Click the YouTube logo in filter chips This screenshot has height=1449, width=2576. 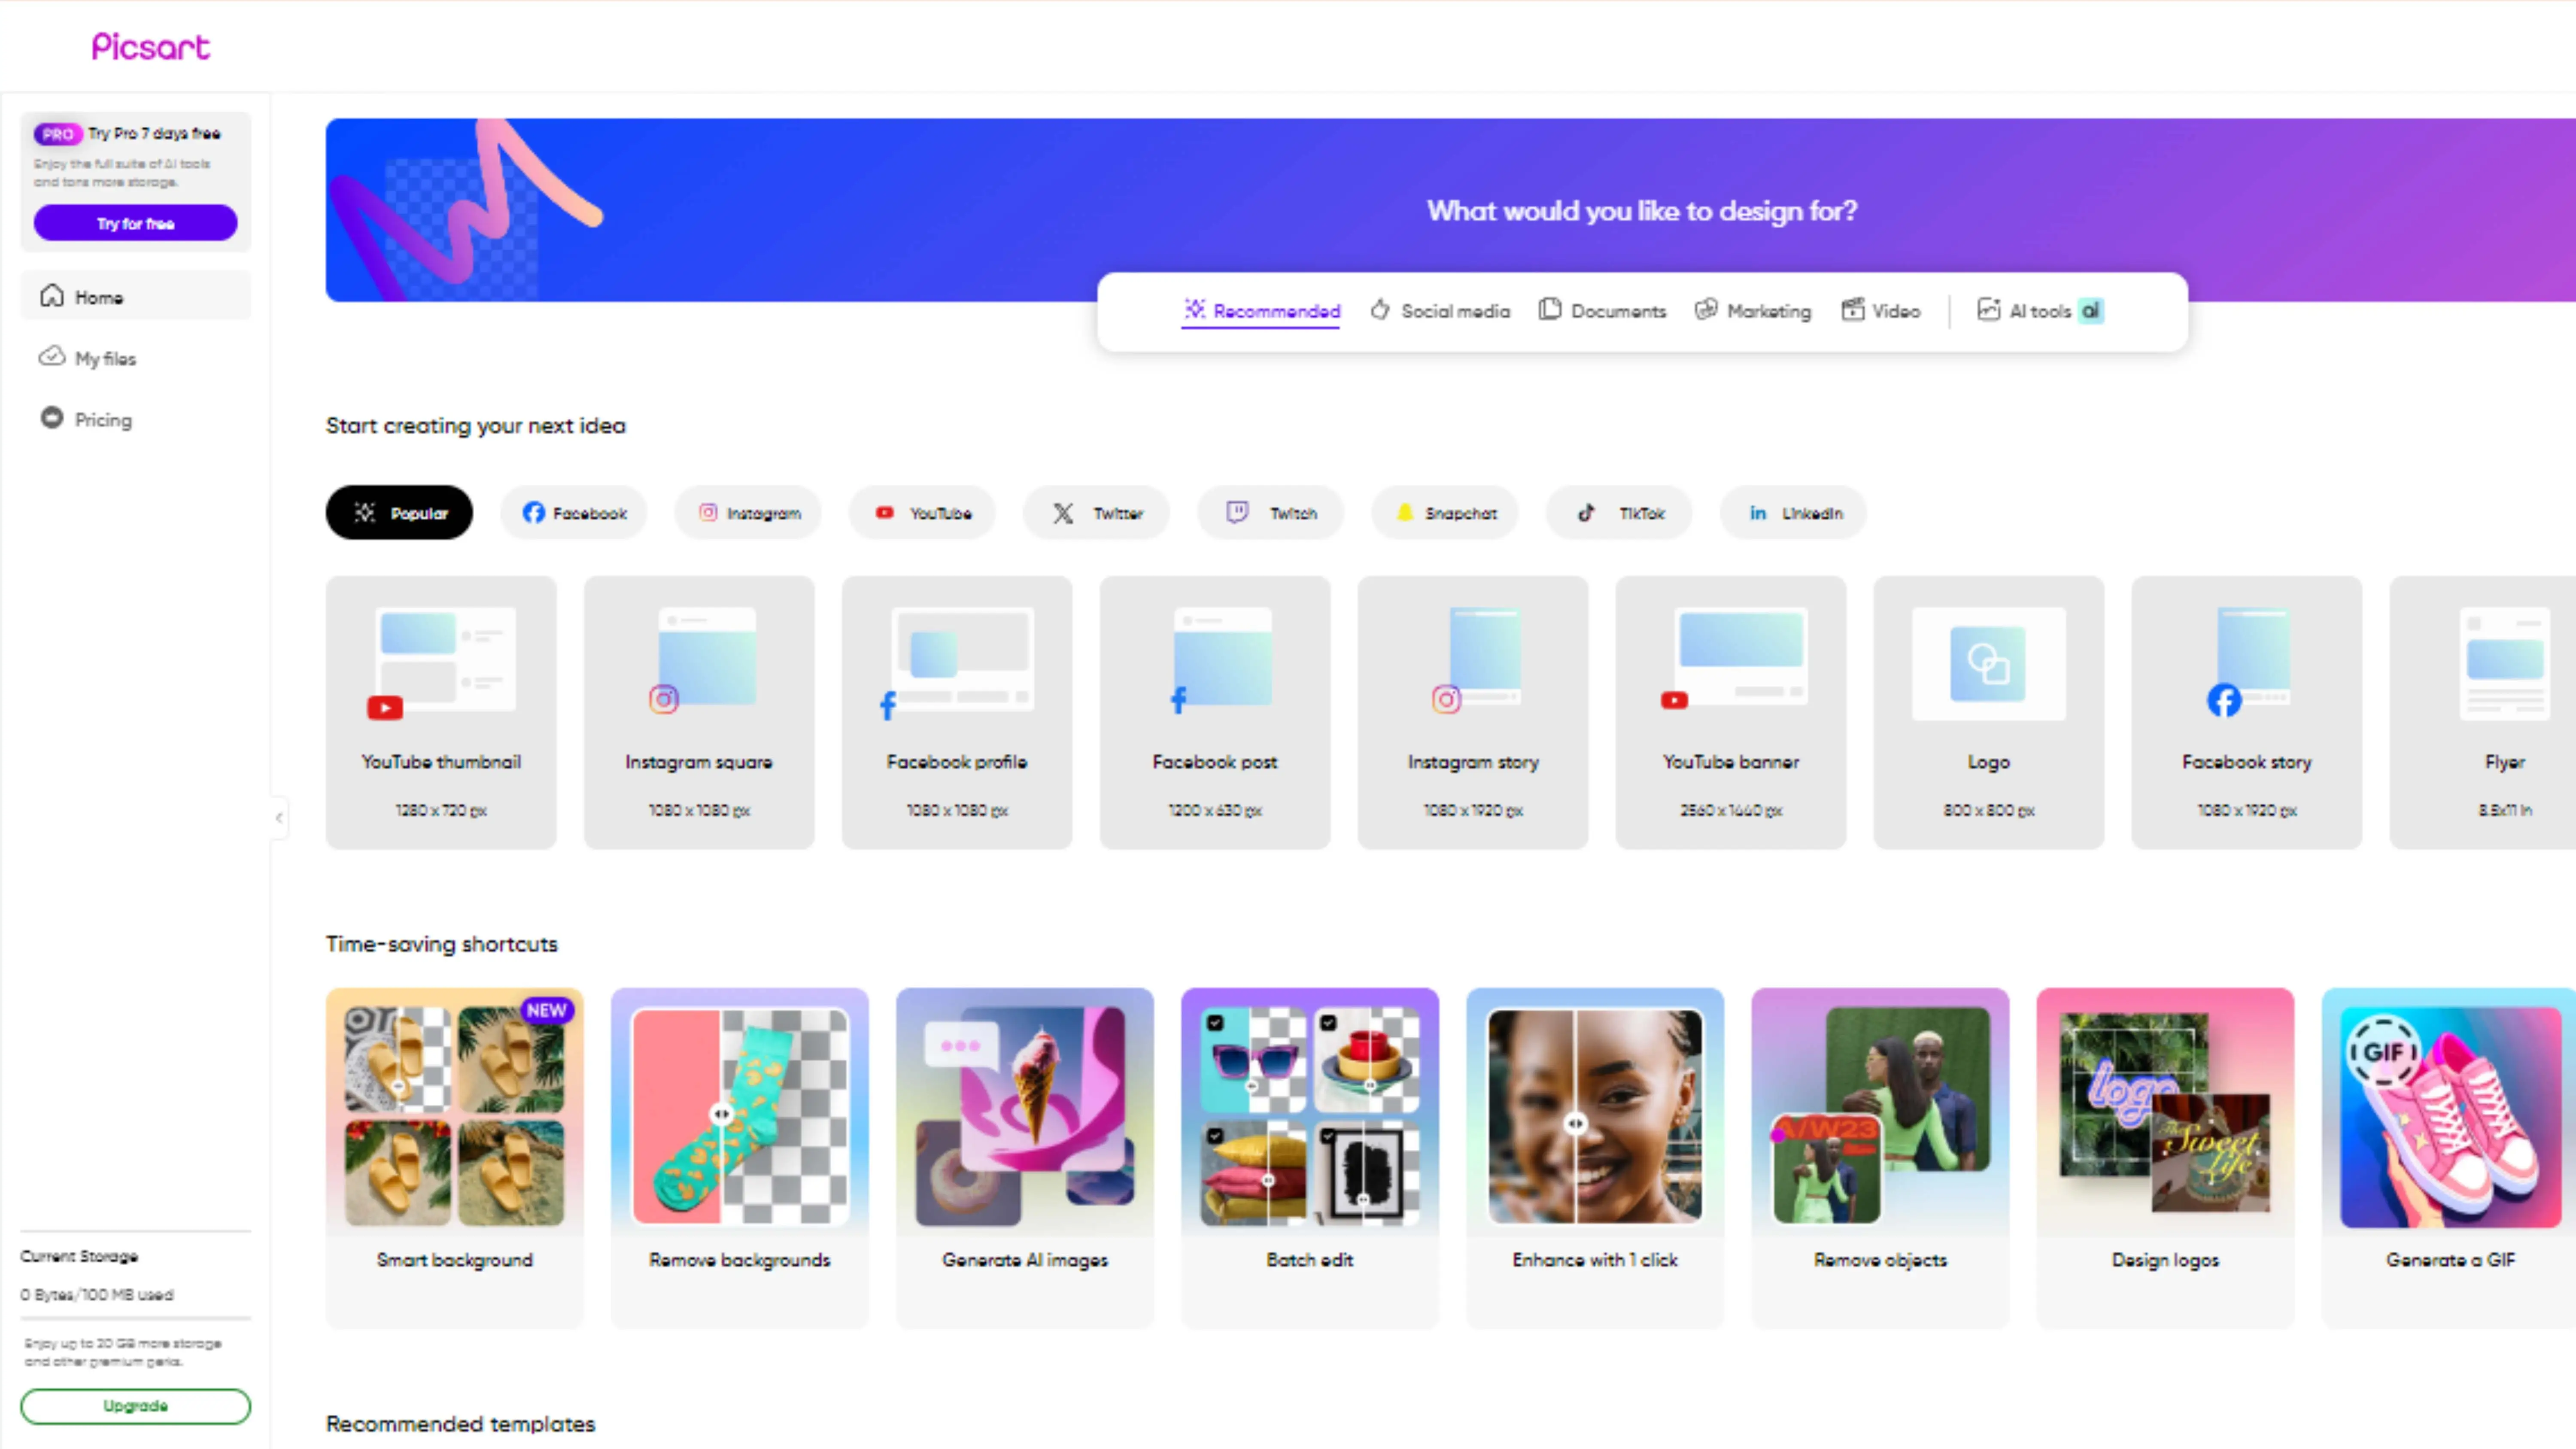(x=885, y=512)
